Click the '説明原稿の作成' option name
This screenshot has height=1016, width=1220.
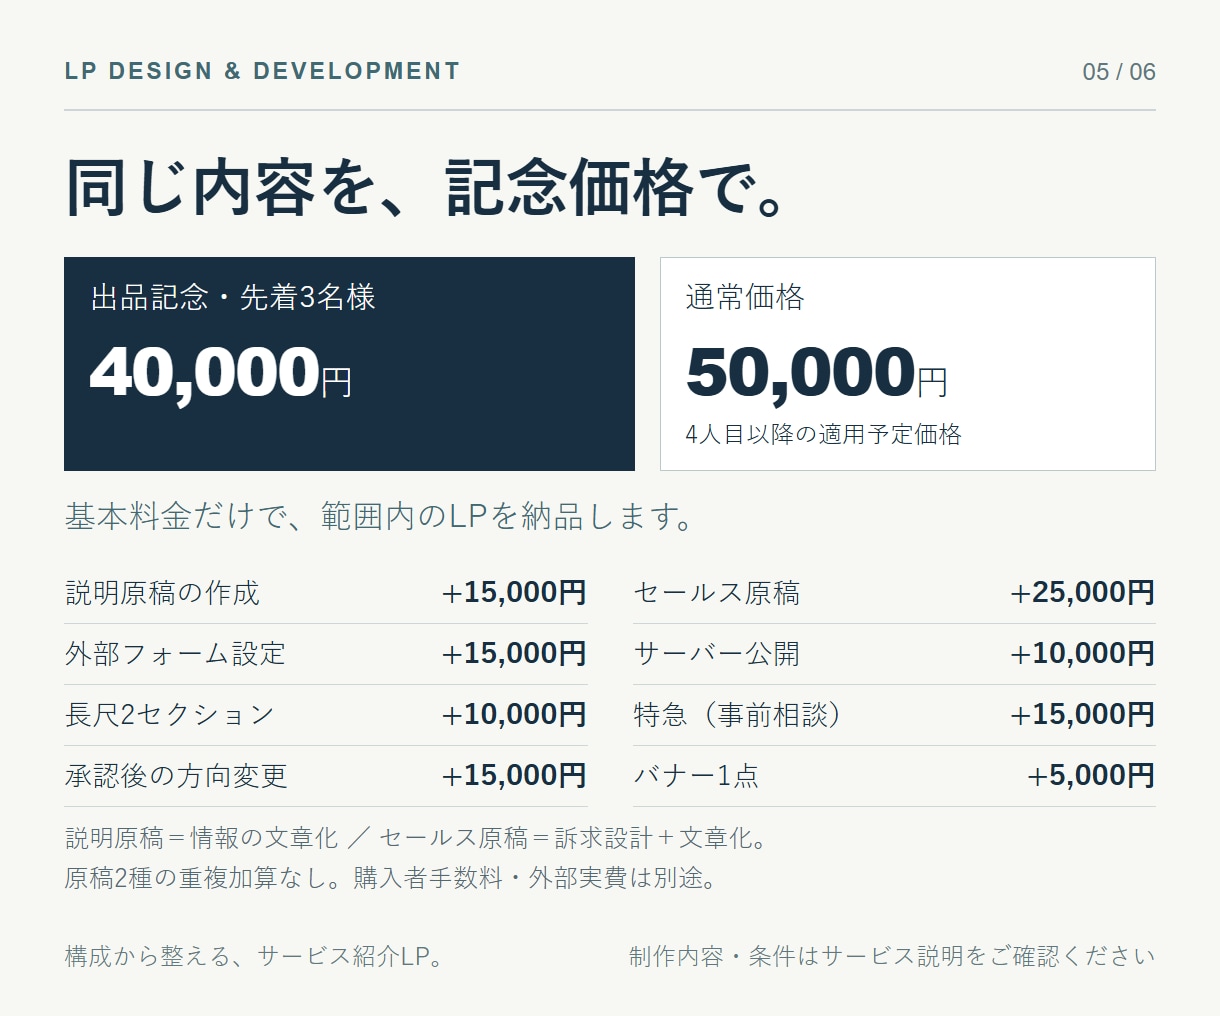[162, 593]
